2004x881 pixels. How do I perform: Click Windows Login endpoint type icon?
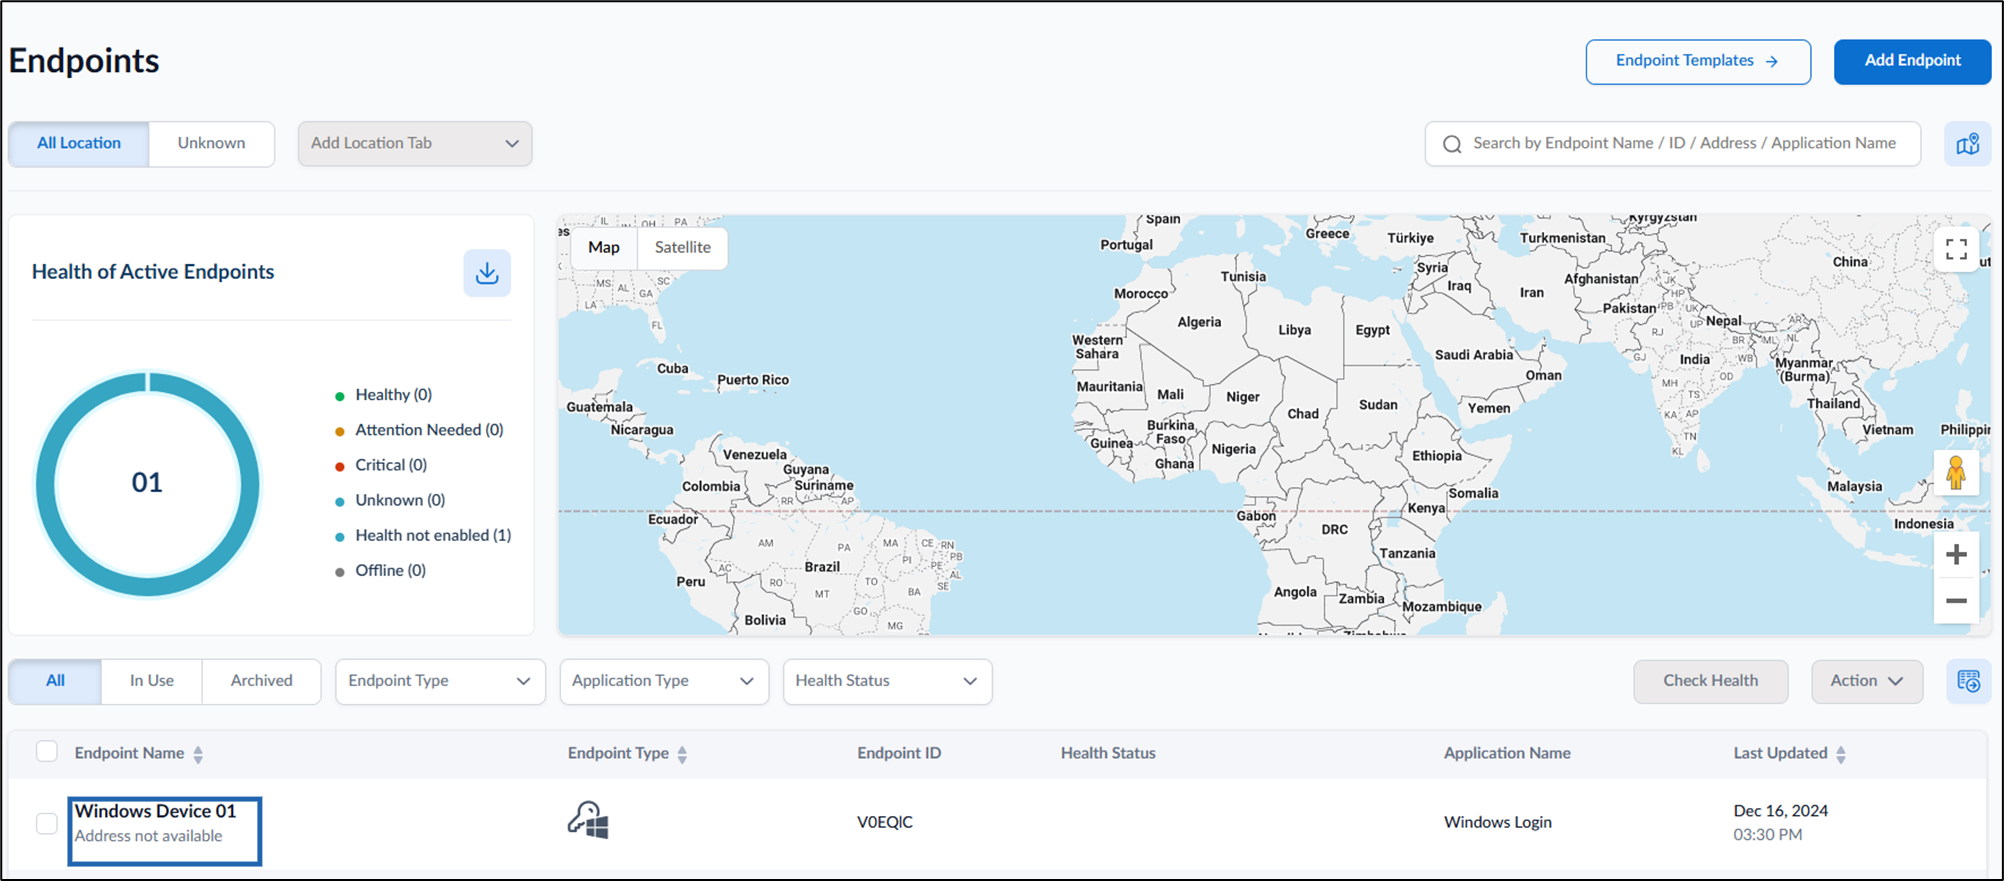[588, 820]
